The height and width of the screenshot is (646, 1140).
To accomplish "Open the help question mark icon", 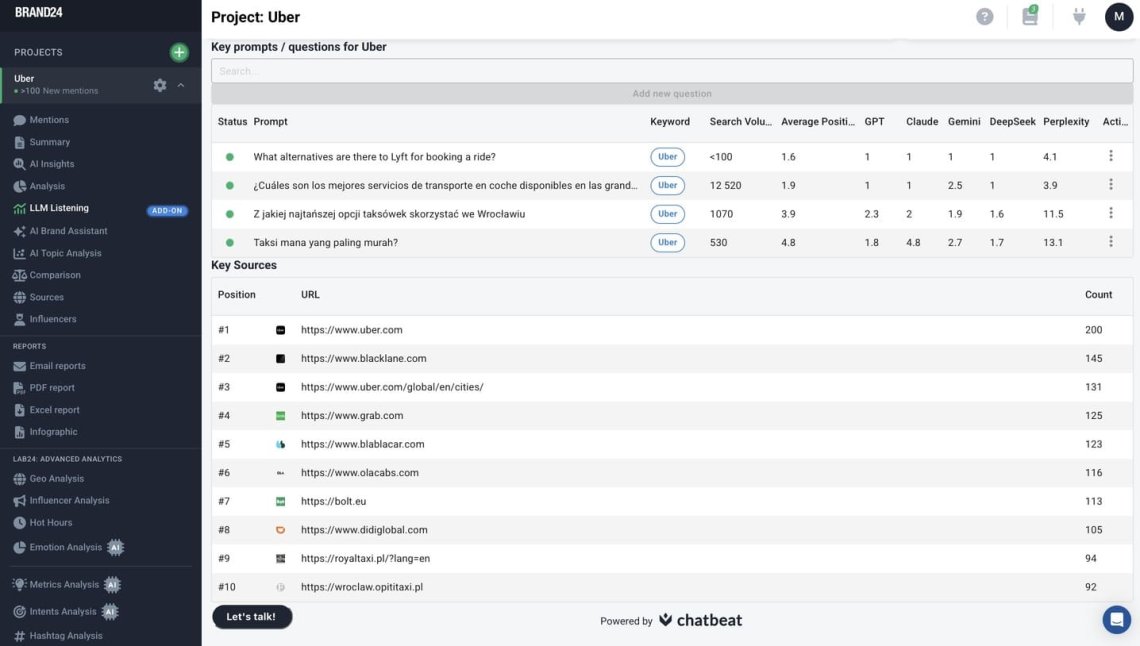I will click(x=984, y=17).
